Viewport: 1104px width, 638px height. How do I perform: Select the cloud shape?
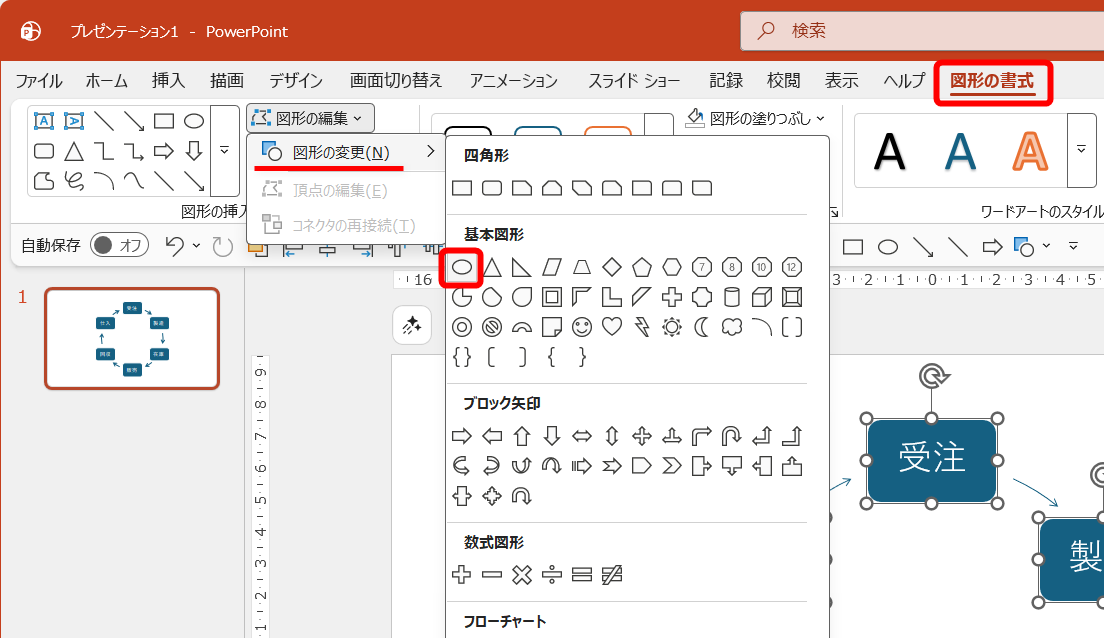pos(730,326)
